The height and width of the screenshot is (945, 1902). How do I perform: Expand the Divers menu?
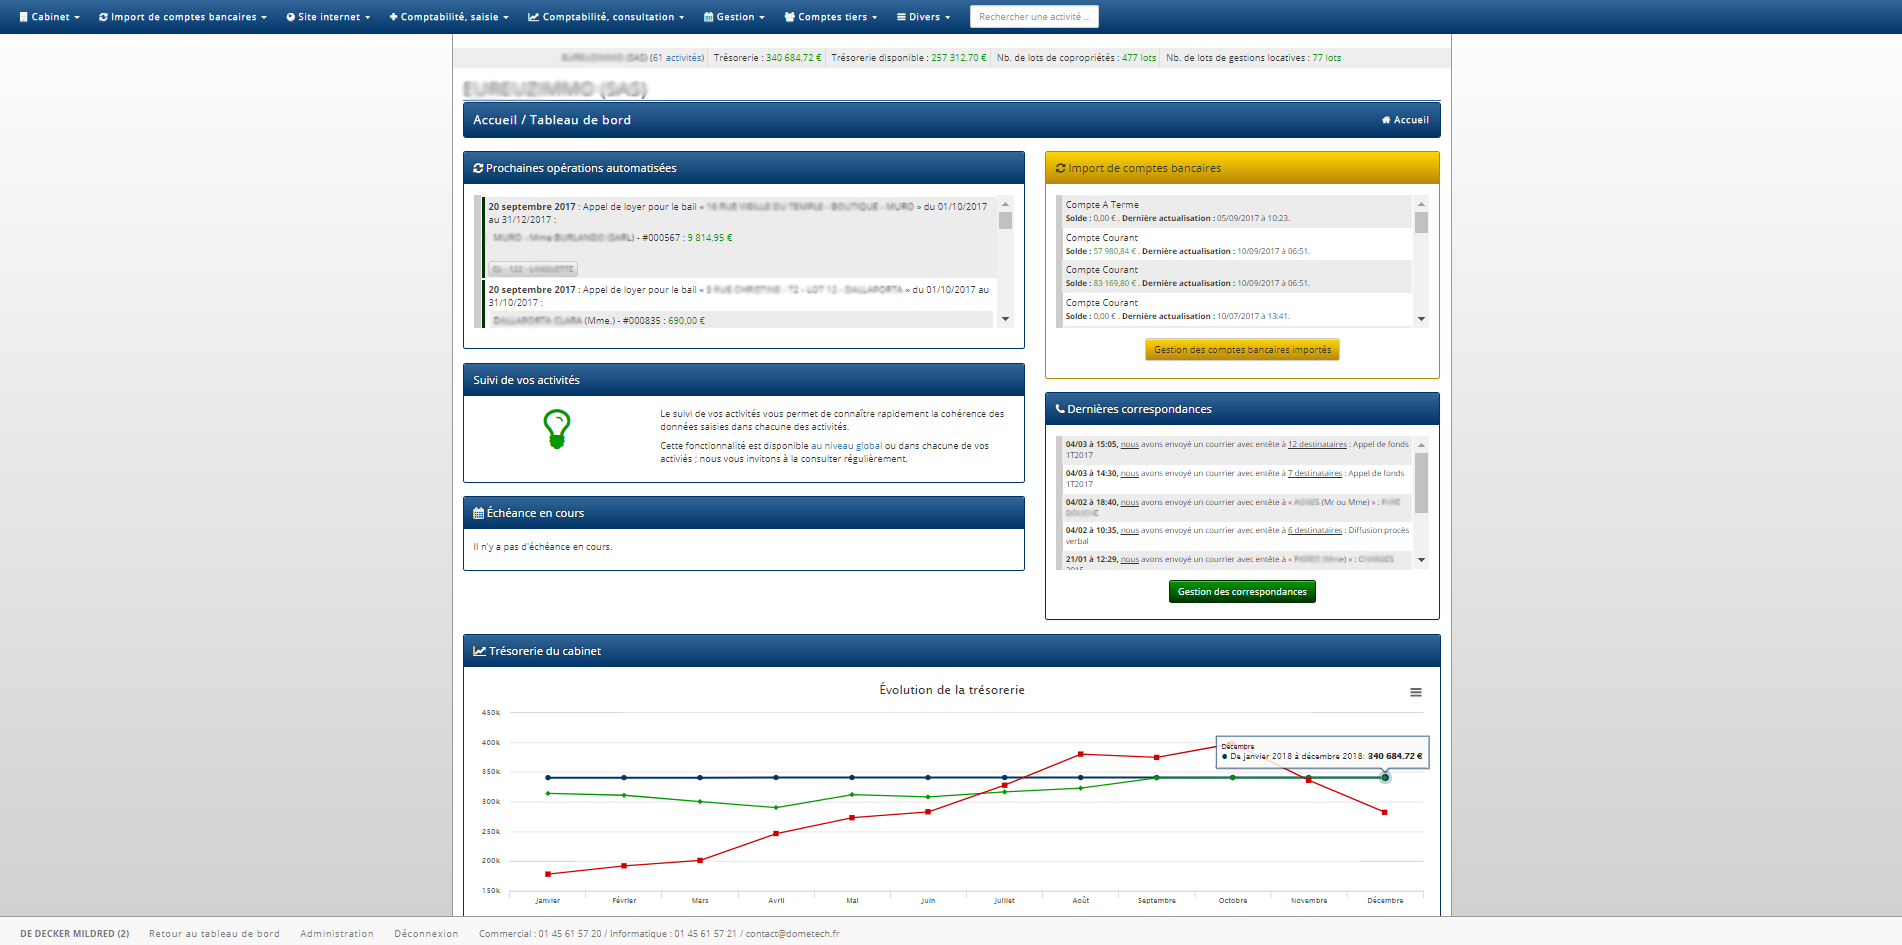coord(923,17)
